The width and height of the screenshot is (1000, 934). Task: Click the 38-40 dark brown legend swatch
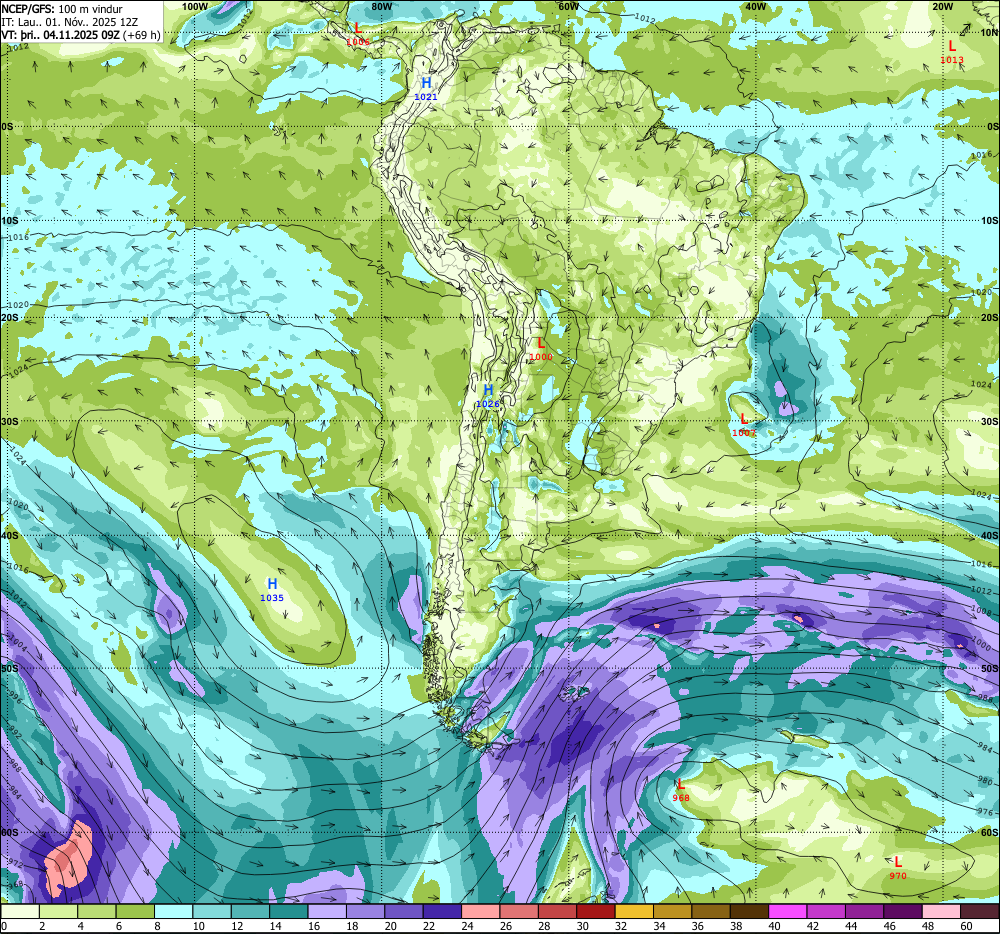(749, 911)
